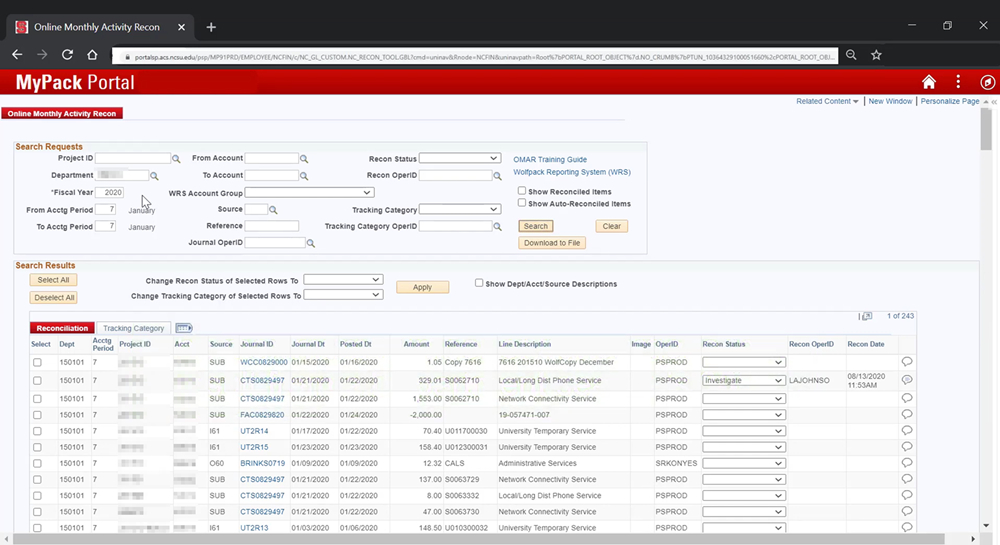1000x545 pixels.
Task: Open Change Tracking Category of Selected Rows dropdown
Action: click(x=343, y=294)
